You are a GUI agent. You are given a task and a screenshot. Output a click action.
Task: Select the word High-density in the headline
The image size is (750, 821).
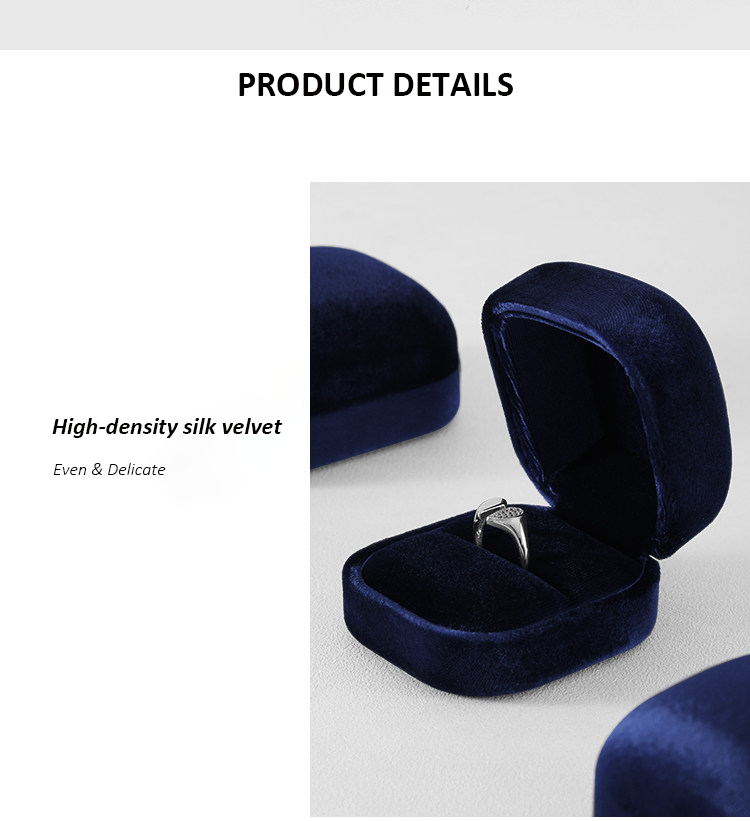coord(115,427)
